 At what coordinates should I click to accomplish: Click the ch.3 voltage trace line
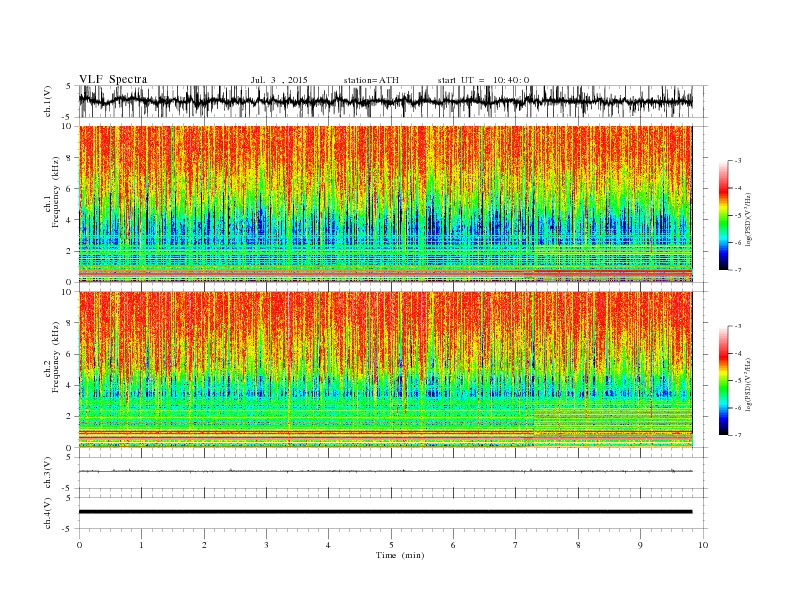[385, 471]
